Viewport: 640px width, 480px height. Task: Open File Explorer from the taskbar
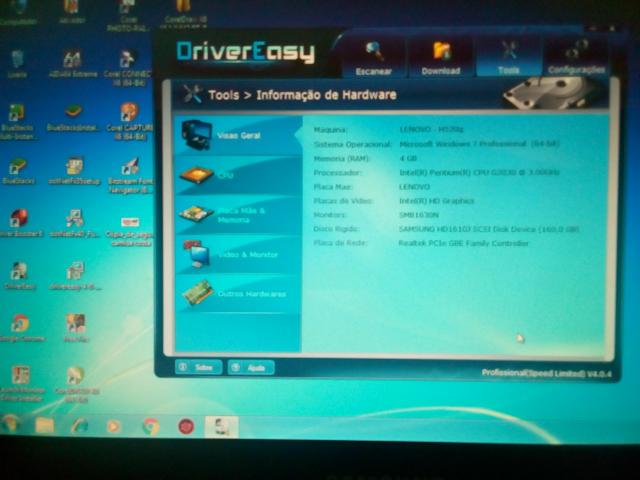(45, 425)
